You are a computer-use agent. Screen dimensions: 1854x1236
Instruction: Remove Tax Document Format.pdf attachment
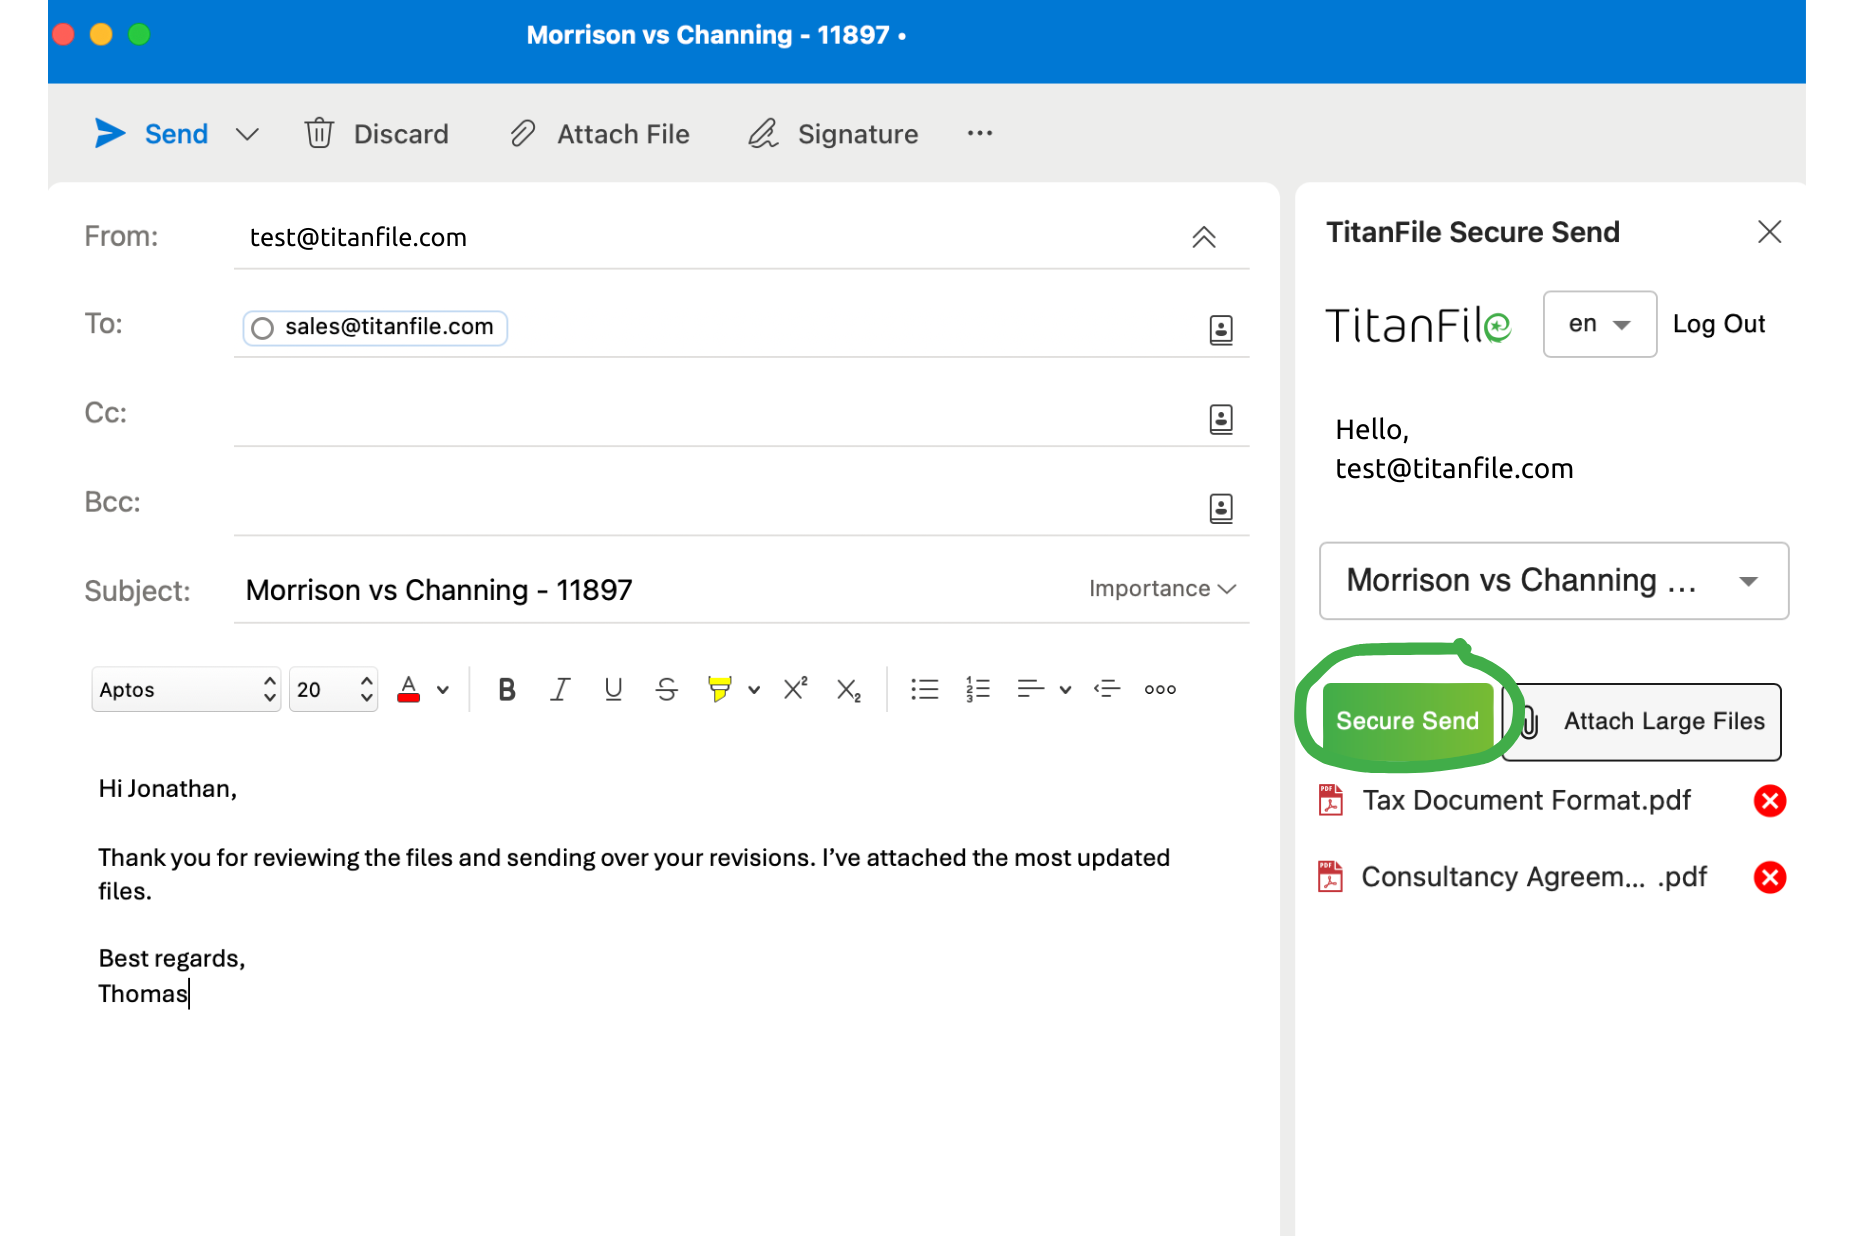1770,801
